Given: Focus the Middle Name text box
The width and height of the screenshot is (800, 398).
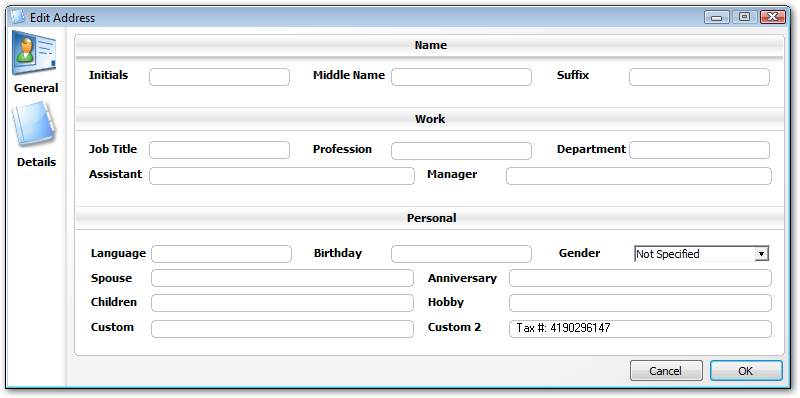Looking at the screenshot, I should (x=461, y=77).
